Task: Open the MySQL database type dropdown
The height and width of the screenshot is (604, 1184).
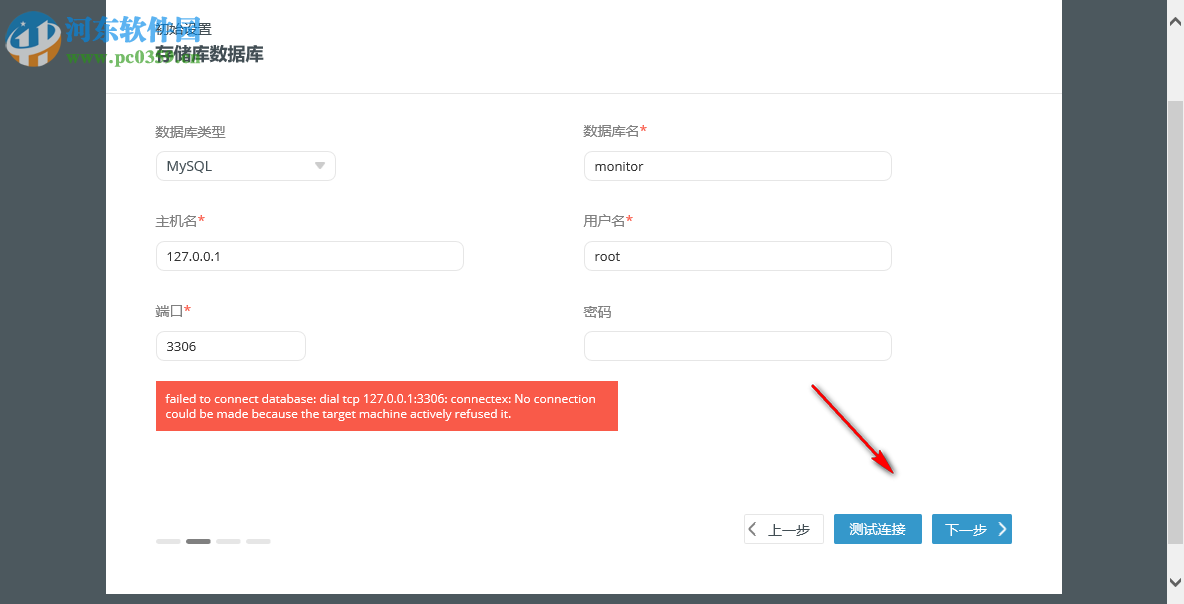Action: click(245, 166)
